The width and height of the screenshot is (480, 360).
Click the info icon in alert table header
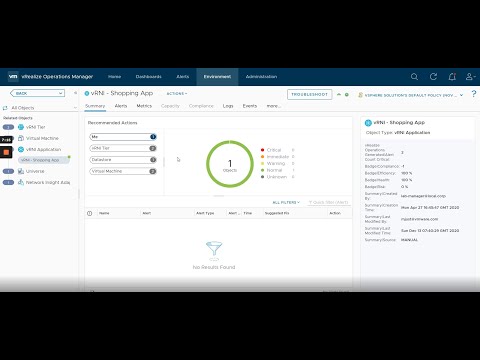(90, 213)
